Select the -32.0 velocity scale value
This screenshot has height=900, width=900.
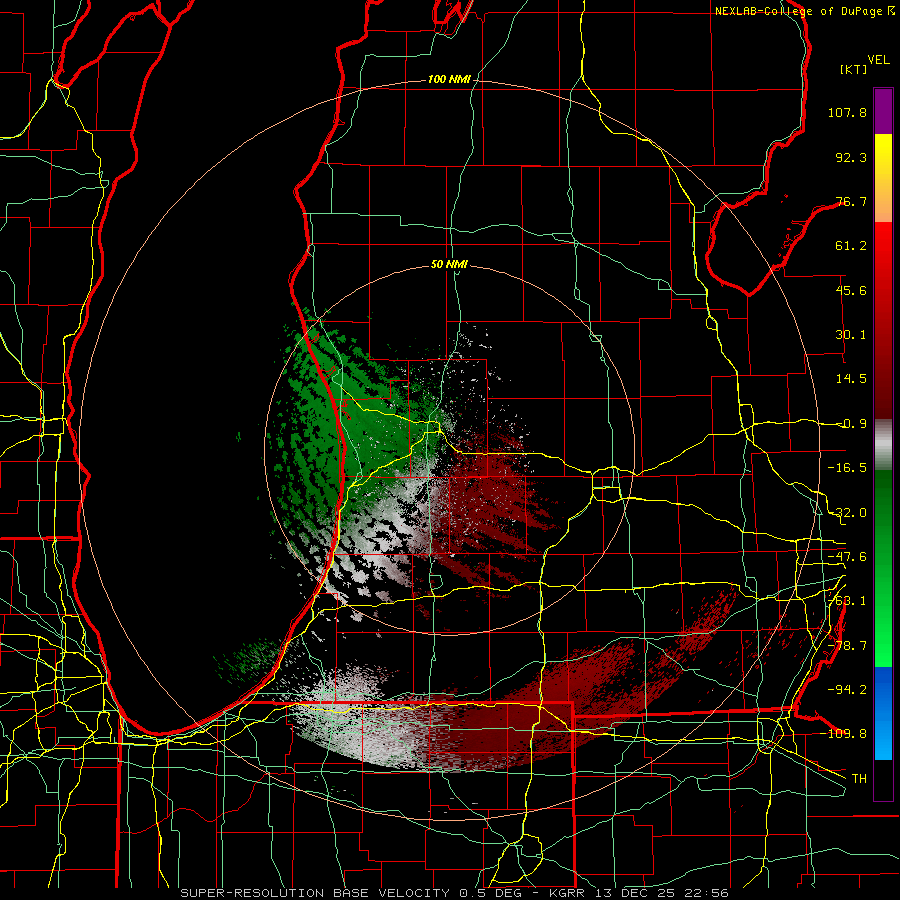(847, 513)
